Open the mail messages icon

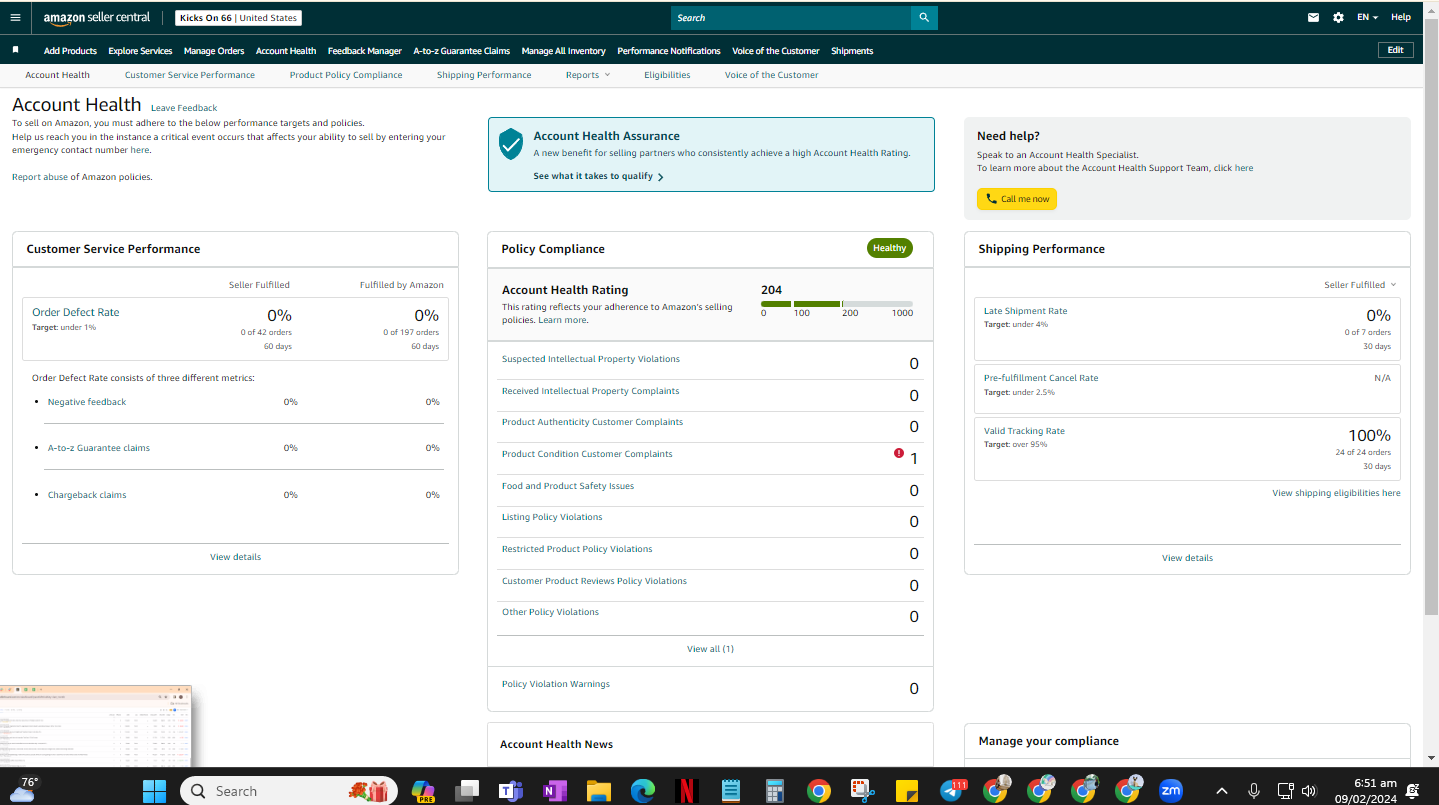pyautogui.click(x=1314, y=17)
